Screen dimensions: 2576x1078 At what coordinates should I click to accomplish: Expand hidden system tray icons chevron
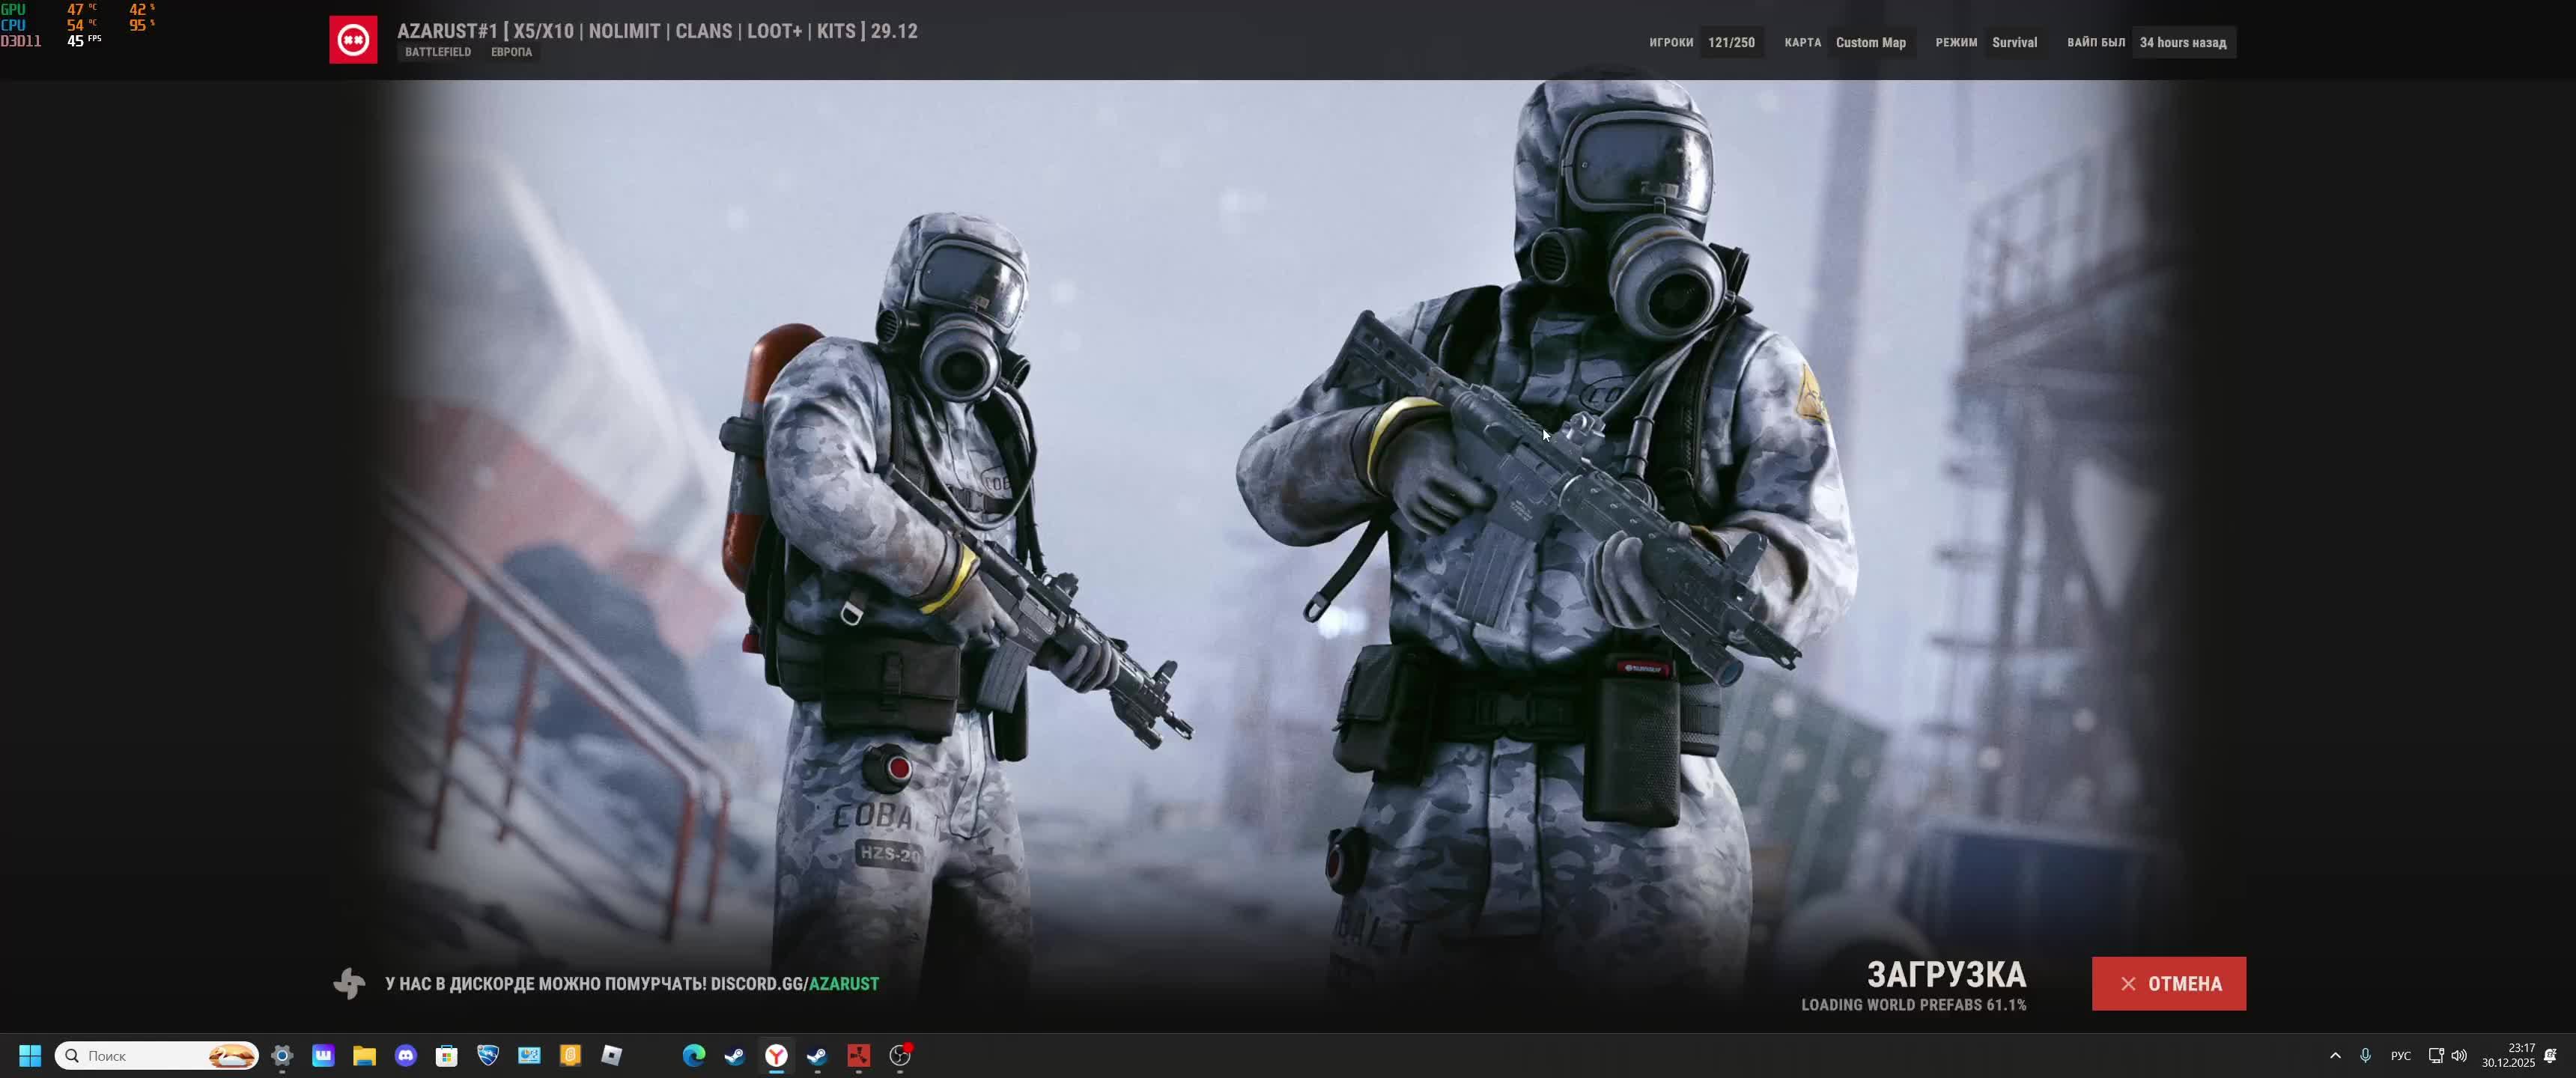point(2335,1055)
